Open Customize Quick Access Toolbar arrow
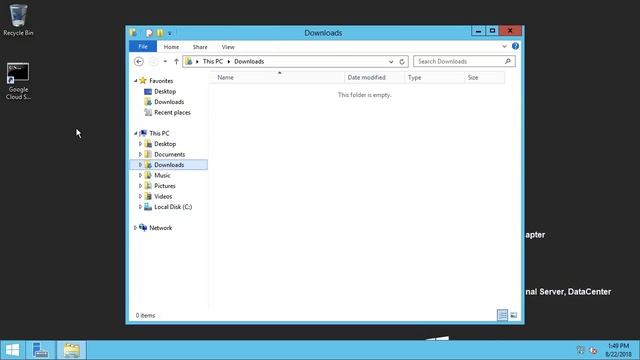Image resolution: width=640 pixels, height=360 pixels. [x=170, y=33]
